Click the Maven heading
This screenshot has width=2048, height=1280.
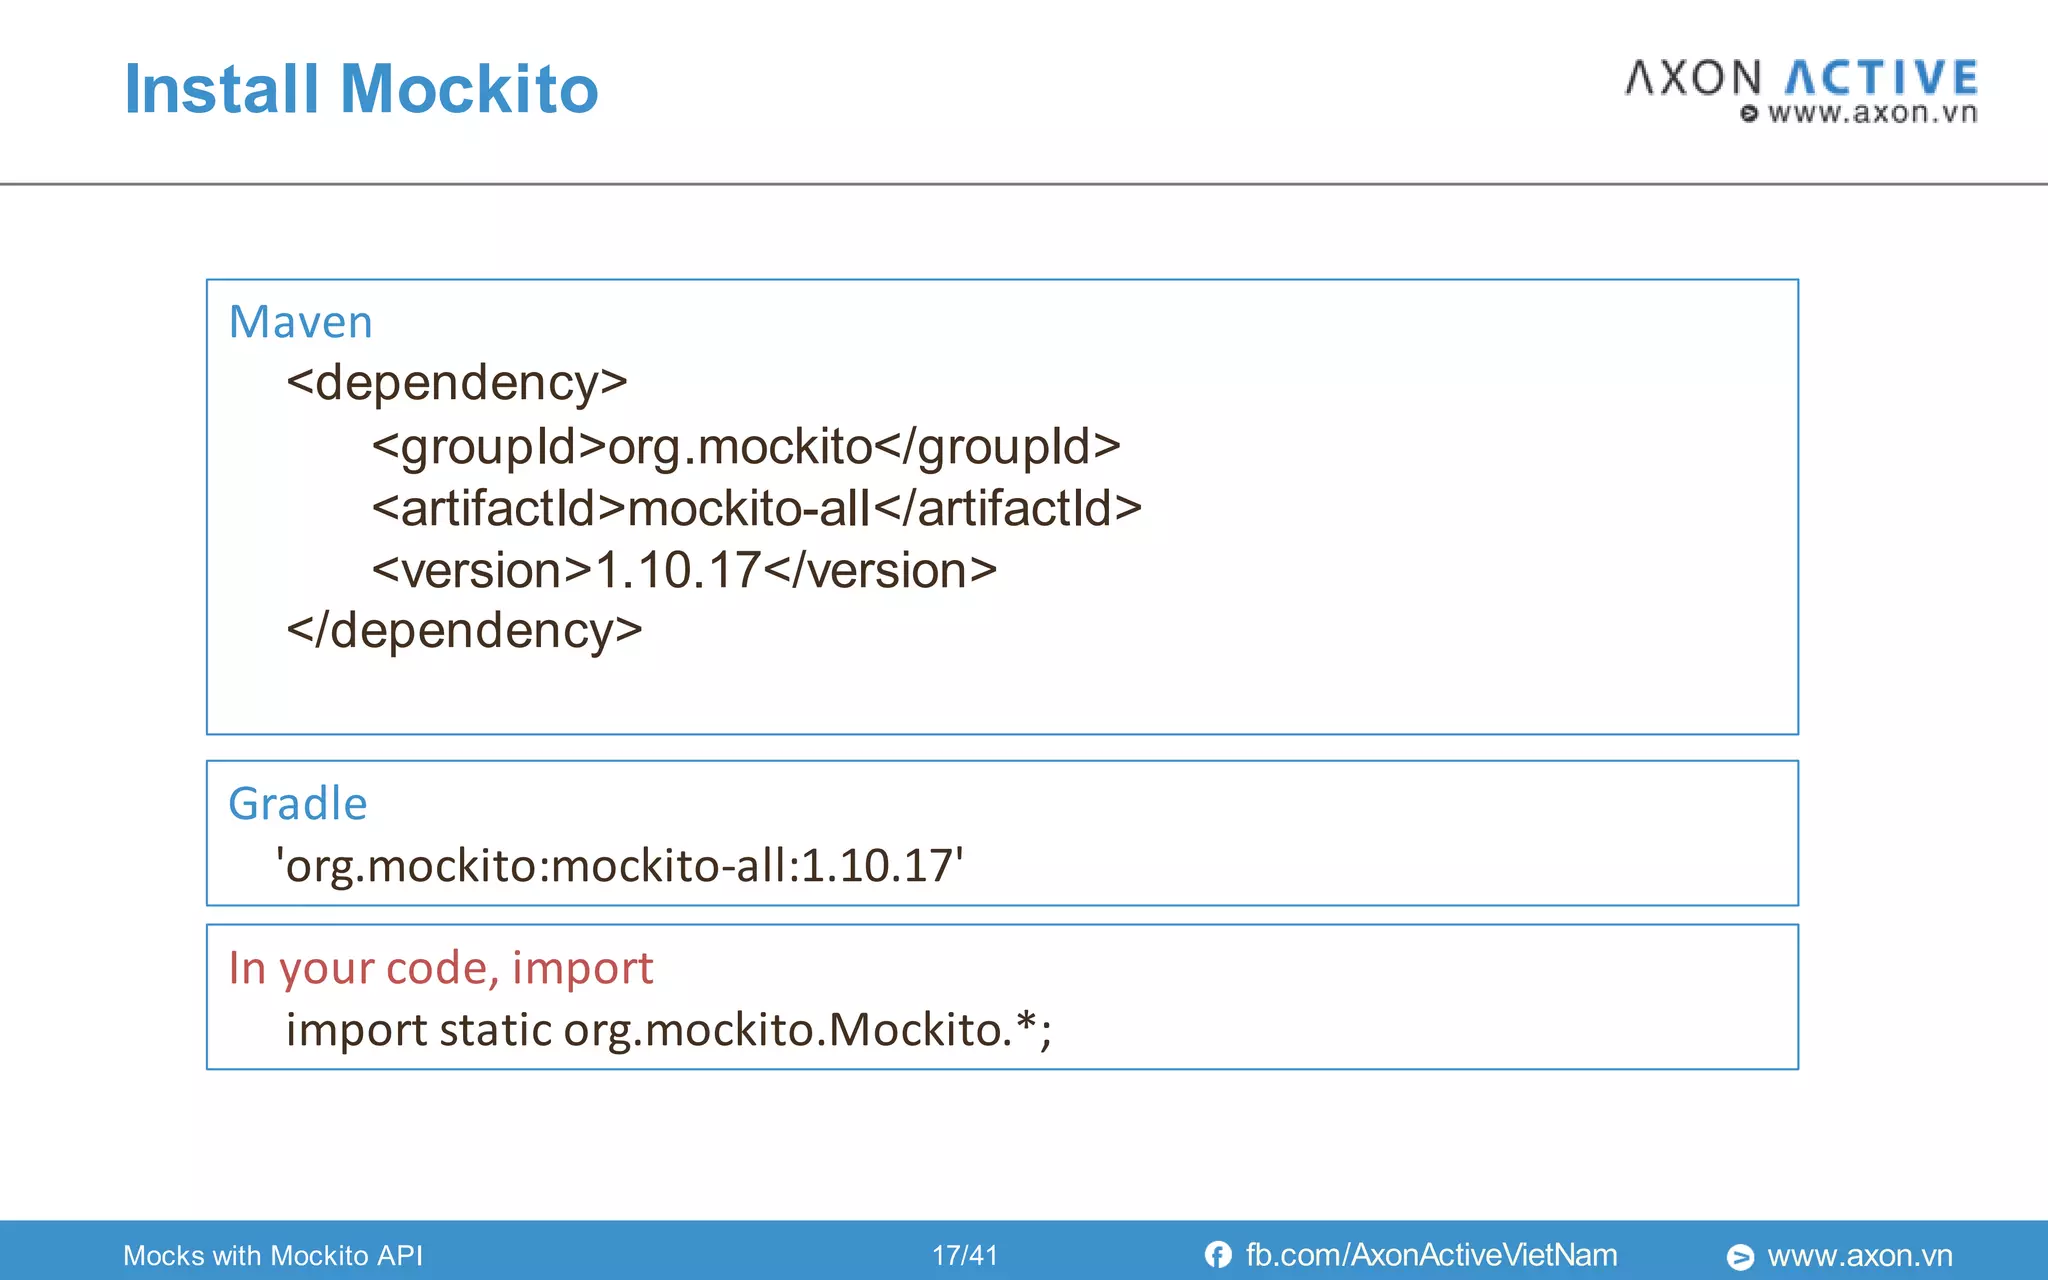point(300,322)
